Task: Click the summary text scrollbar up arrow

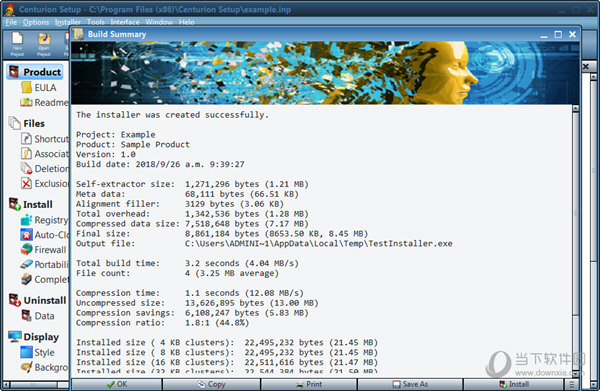Action: (x=576, y=109)
